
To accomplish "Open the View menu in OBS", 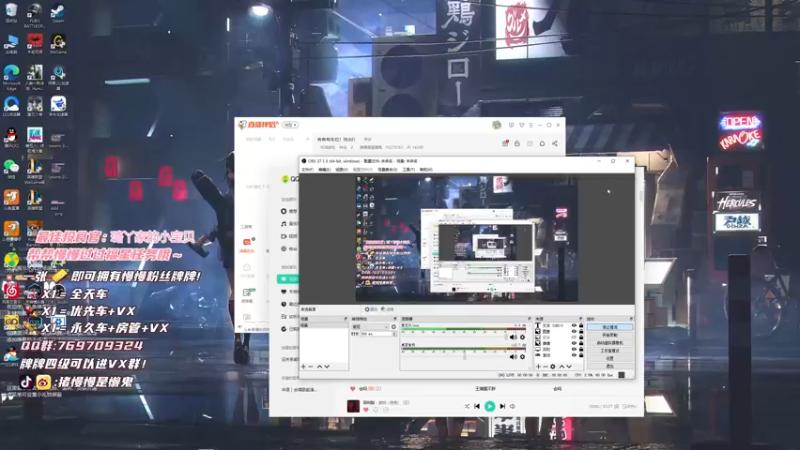I will tap(341, 169).
